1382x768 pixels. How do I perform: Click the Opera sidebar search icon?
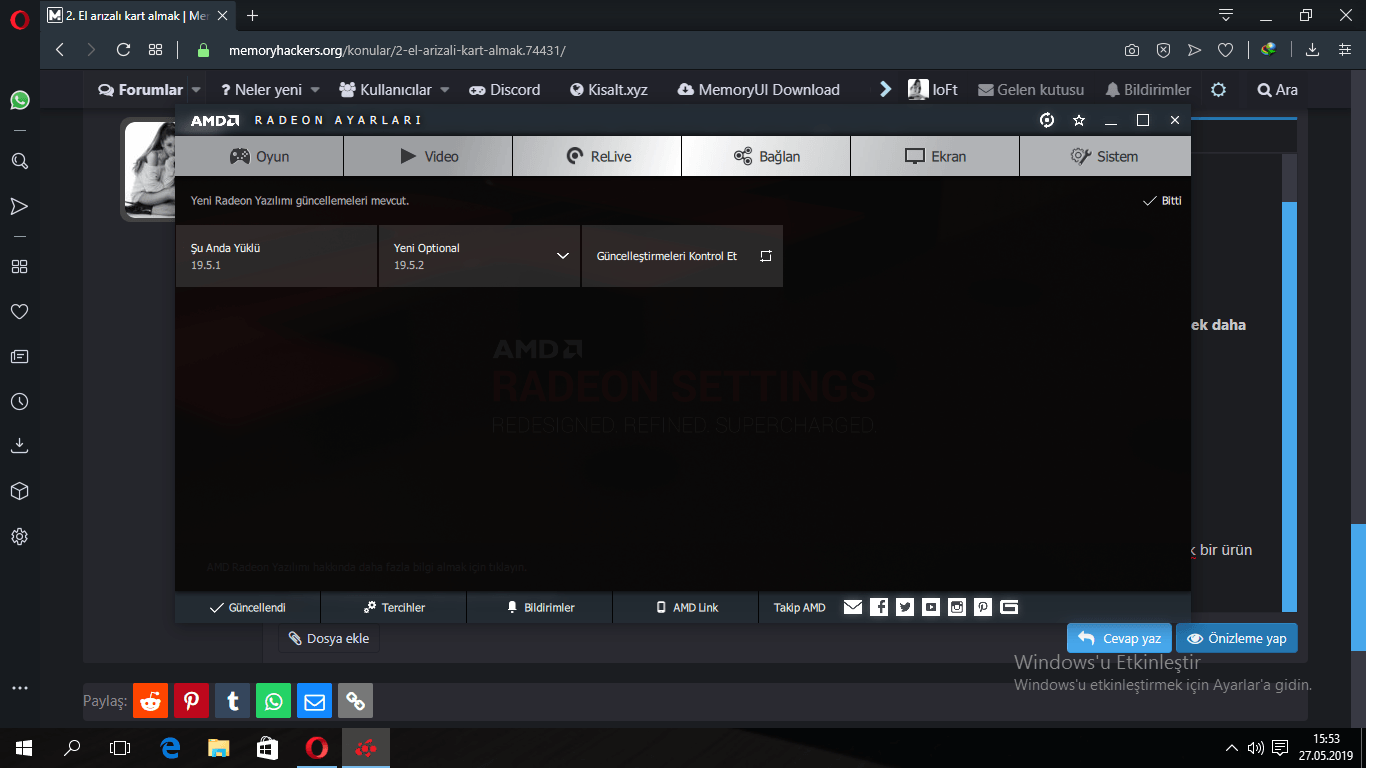coord(19,161)
